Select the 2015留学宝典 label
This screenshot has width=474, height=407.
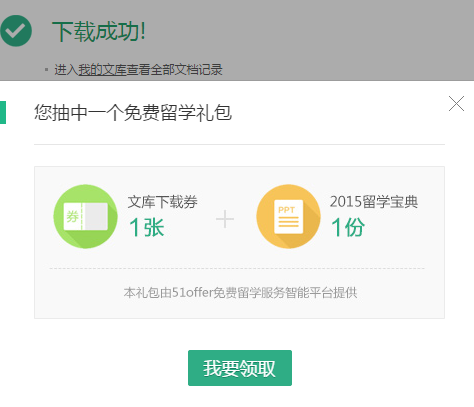coord(374,202)
